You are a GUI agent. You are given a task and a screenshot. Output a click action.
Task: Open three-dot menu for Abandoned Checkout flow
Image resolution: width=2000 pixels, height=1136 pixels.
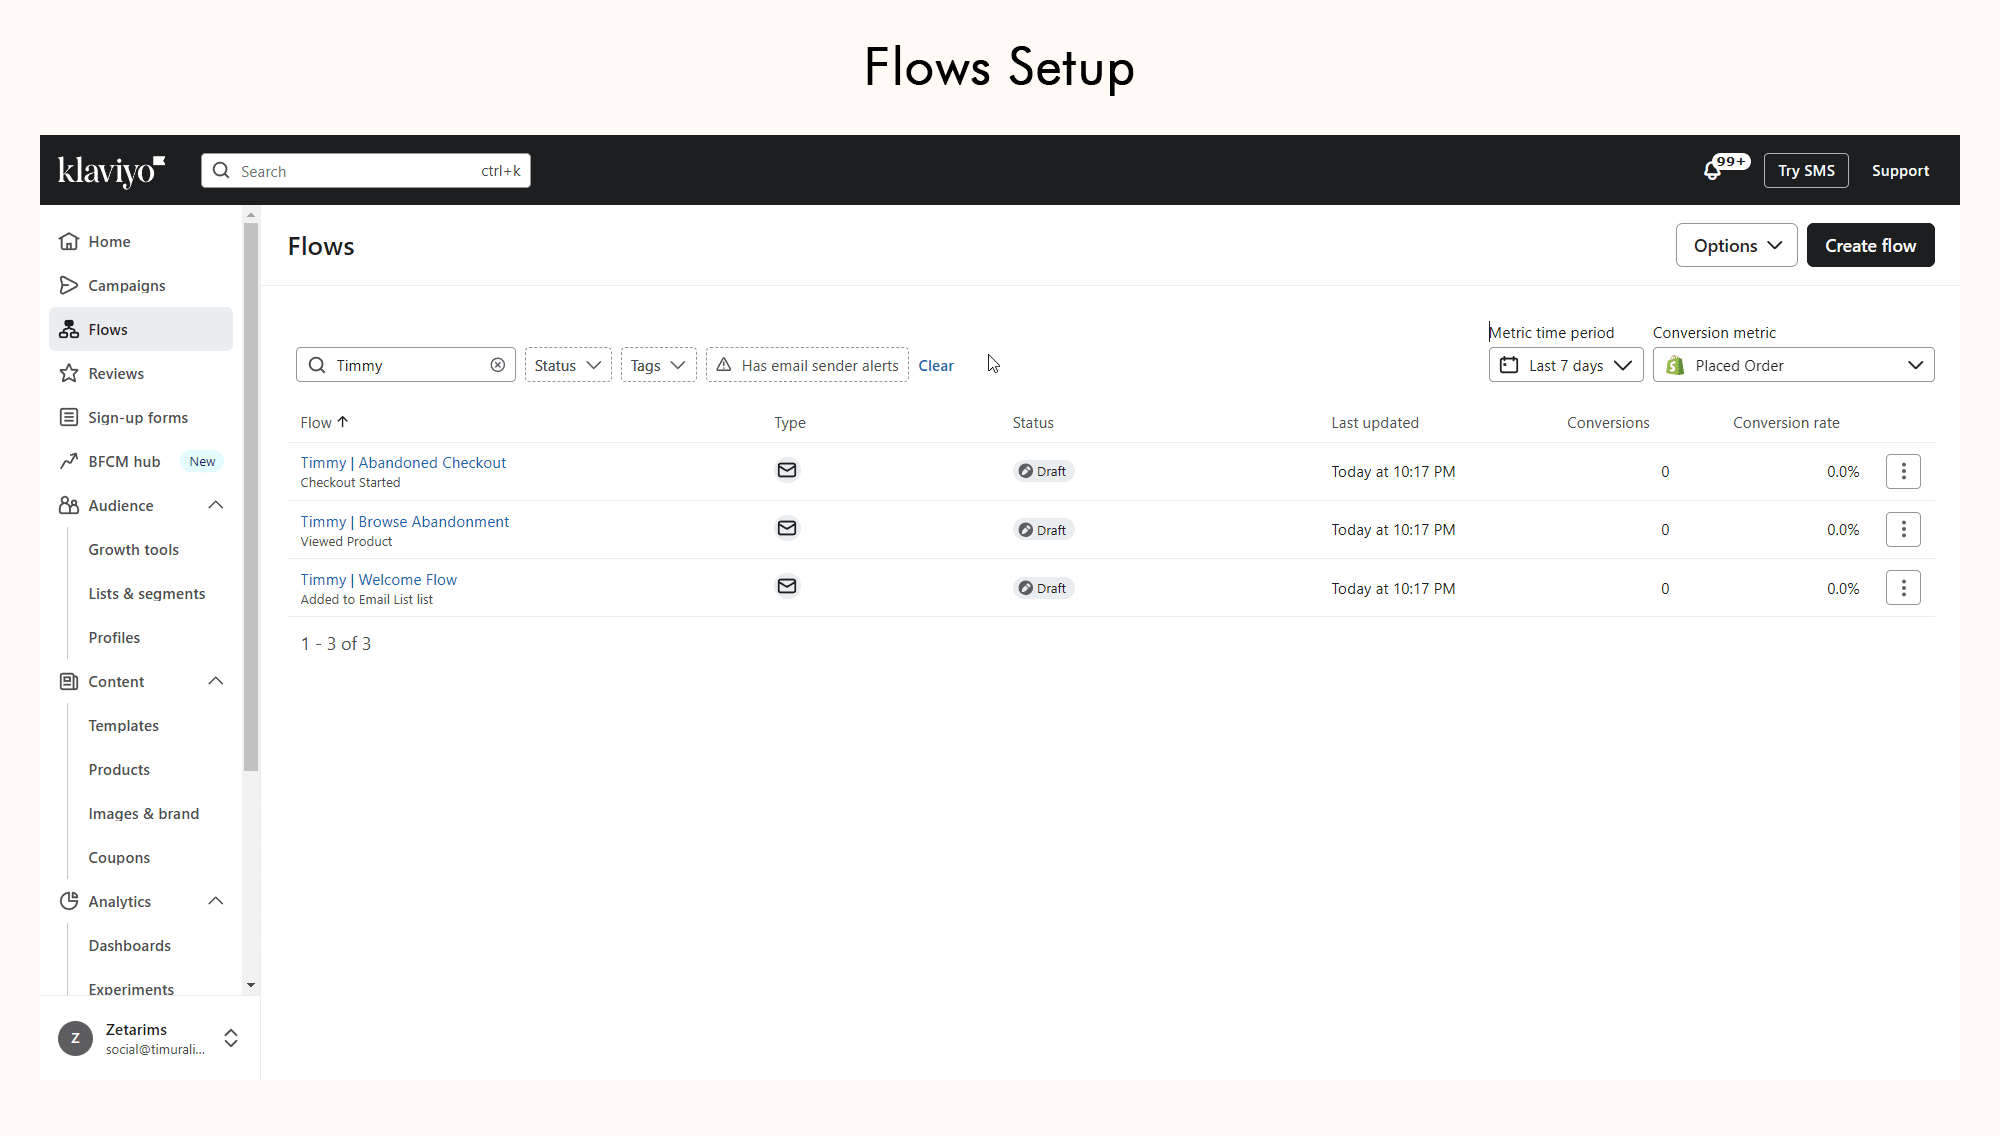click(x=1902, y=471)
